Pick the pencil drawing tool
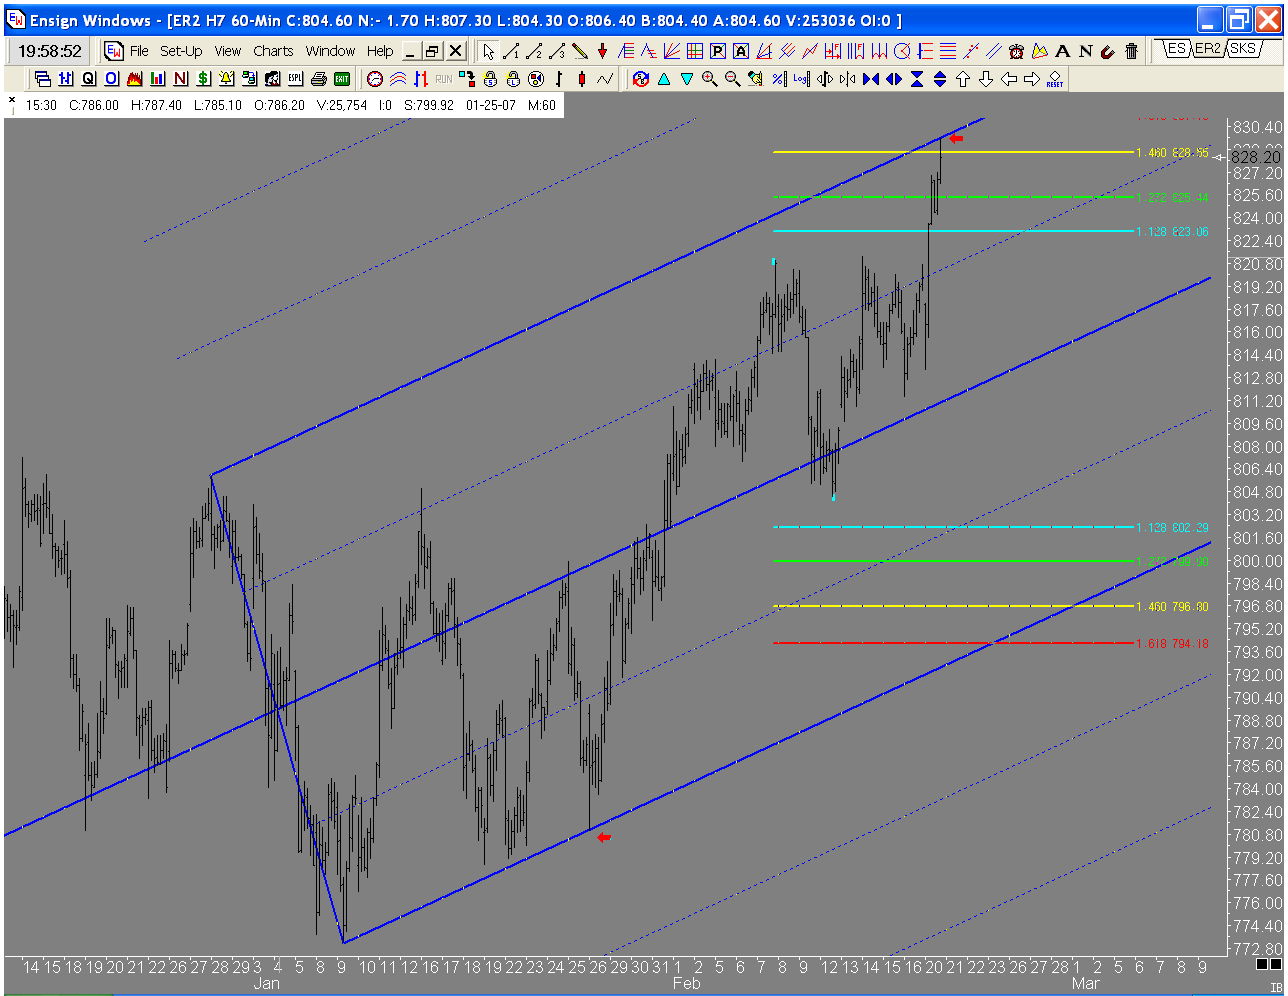This screenshot has width=1288, height=996. click(x=580, y=51)
